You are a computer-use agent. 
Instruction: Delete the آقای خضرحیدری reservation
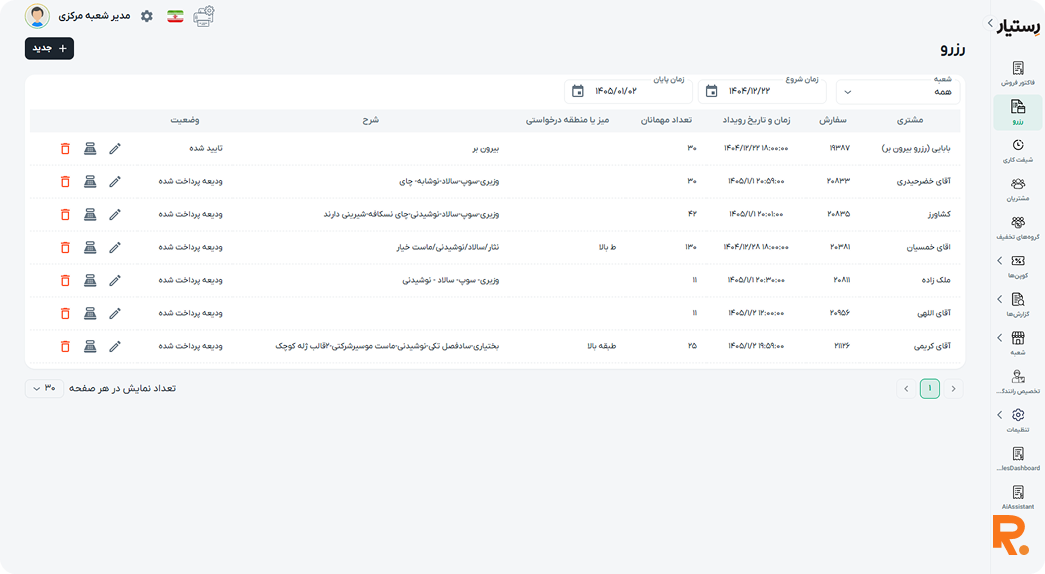point(65,181)
